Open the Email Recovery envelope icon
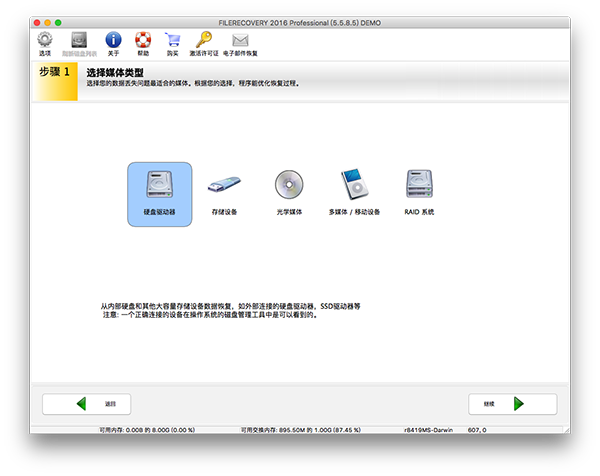The width and height of the screenshot is (600, 476). [240, 44]
